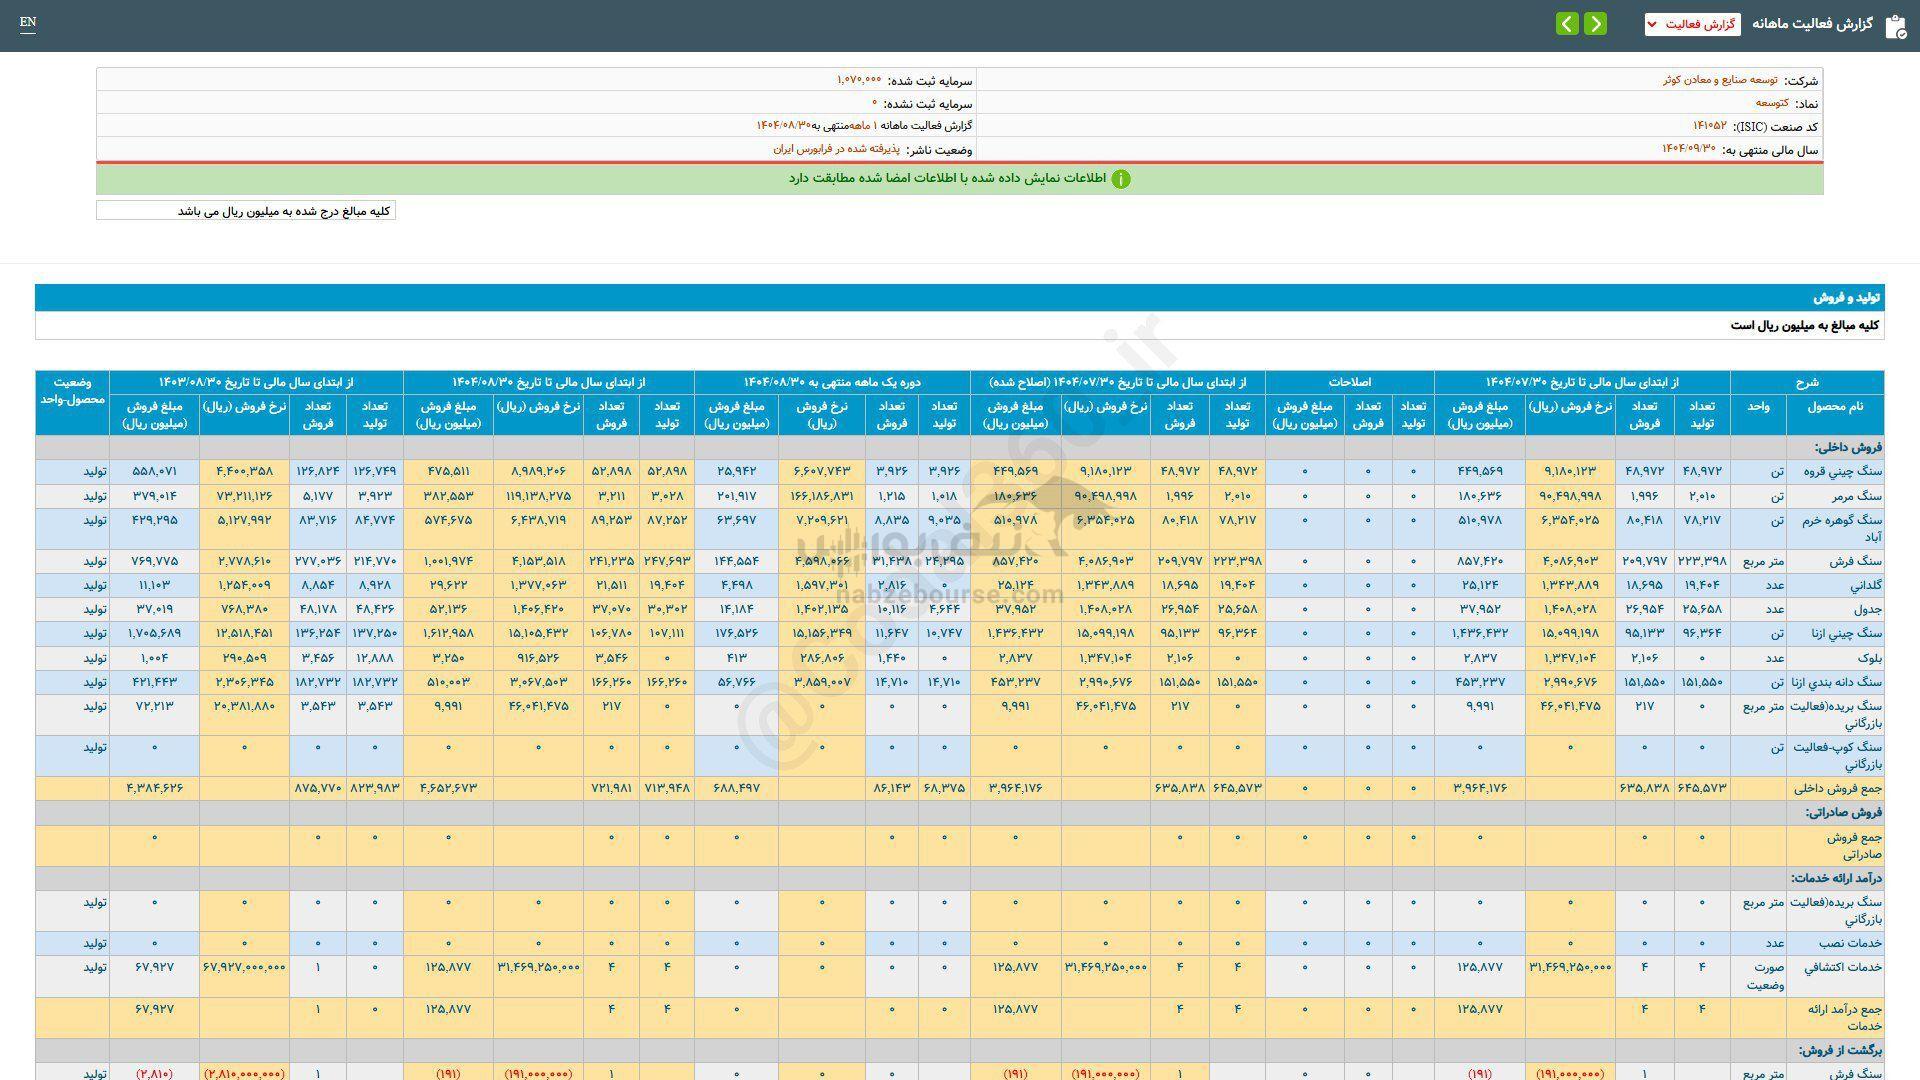Open company link توسعه صنایع و معادن کوثر
The height and width of the screenshot is (1080, 1920).
[1720, 80]
